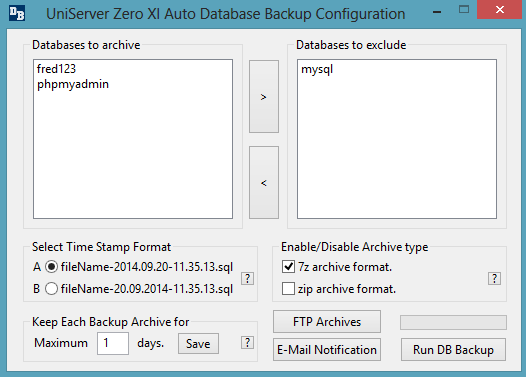This screenshot has height=377, width=526.
Task: Click fileName-2014.09.20-11.35.13.sql label
Action: pos(147,267)
